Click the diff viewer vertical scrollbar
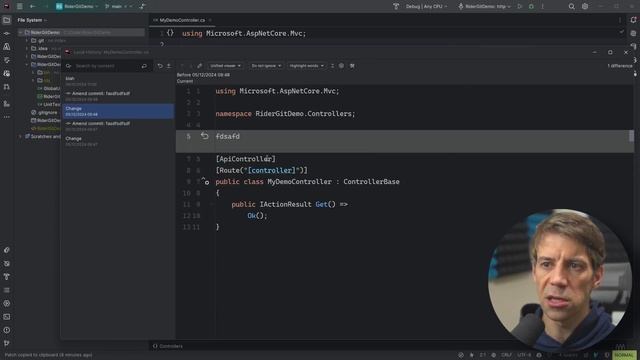Image resolution: width=640 pixels, height=360 pixels. pos(631,136)
